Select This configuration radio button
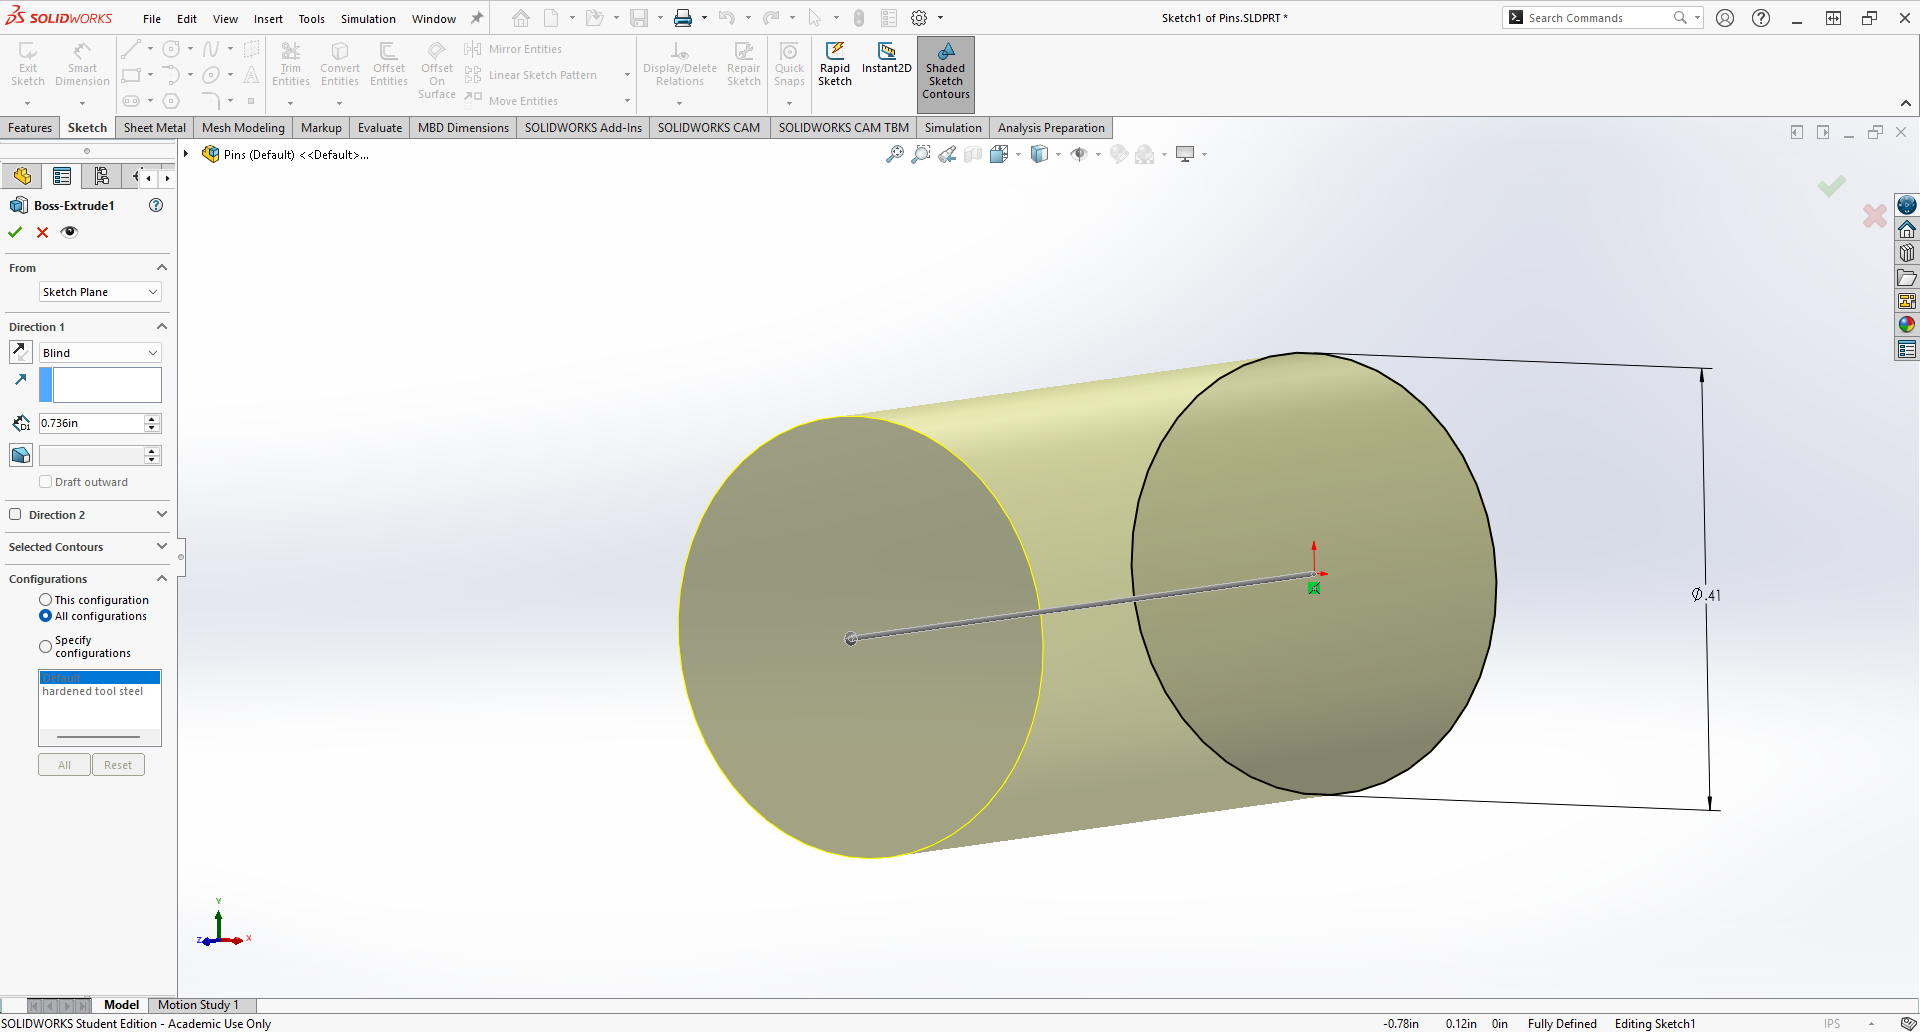 click(x=45, y=600)
